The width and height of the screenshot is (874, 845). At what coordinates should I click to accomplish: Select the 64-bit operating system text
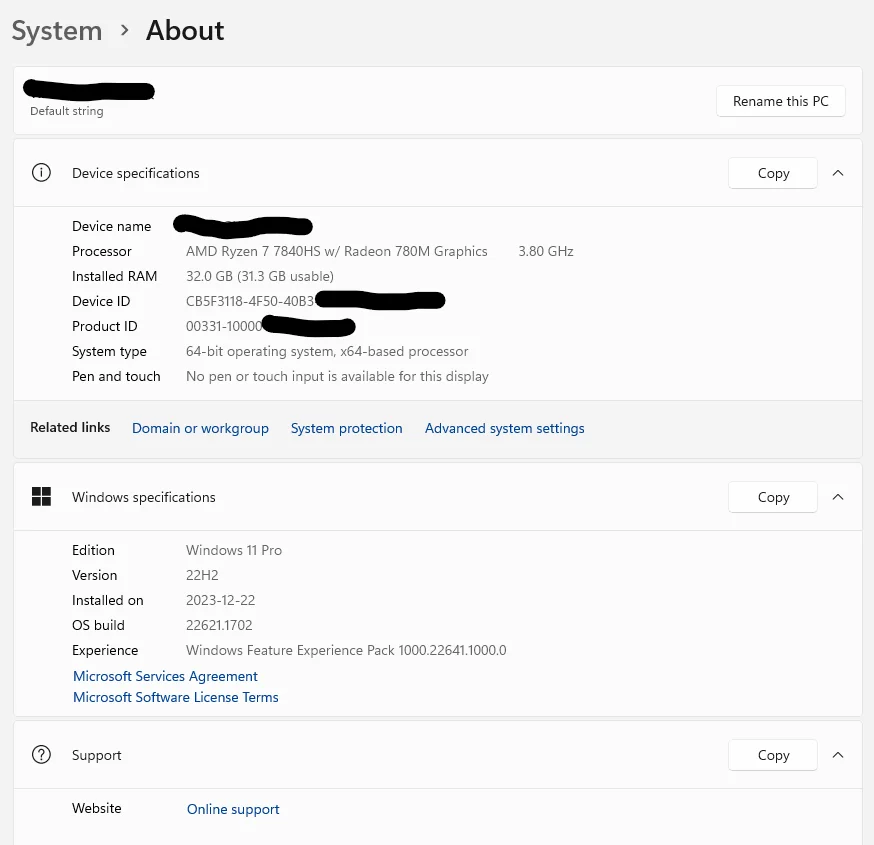click(327, 352)
